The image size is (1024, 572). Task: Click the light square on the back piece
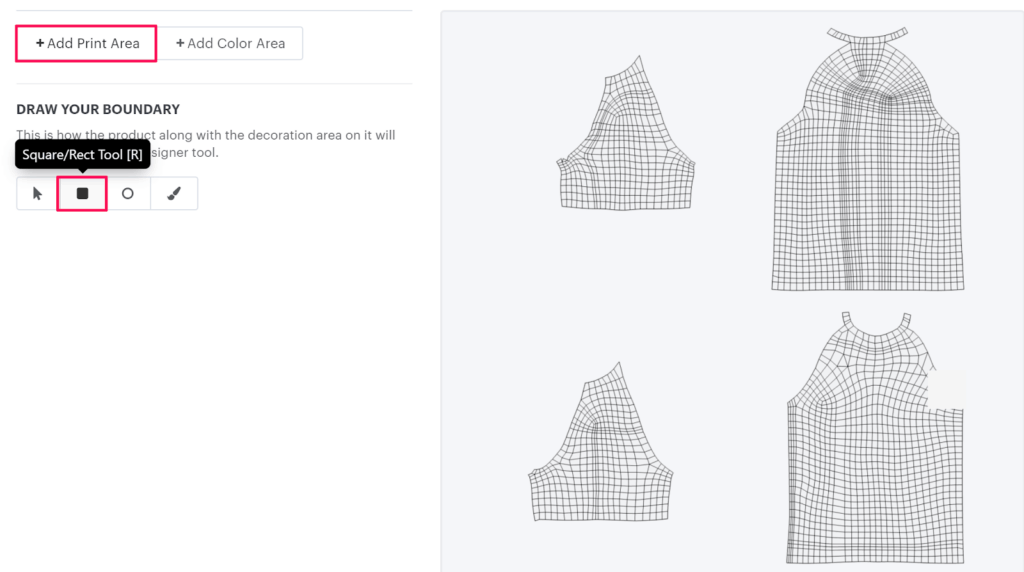point(947,388)
